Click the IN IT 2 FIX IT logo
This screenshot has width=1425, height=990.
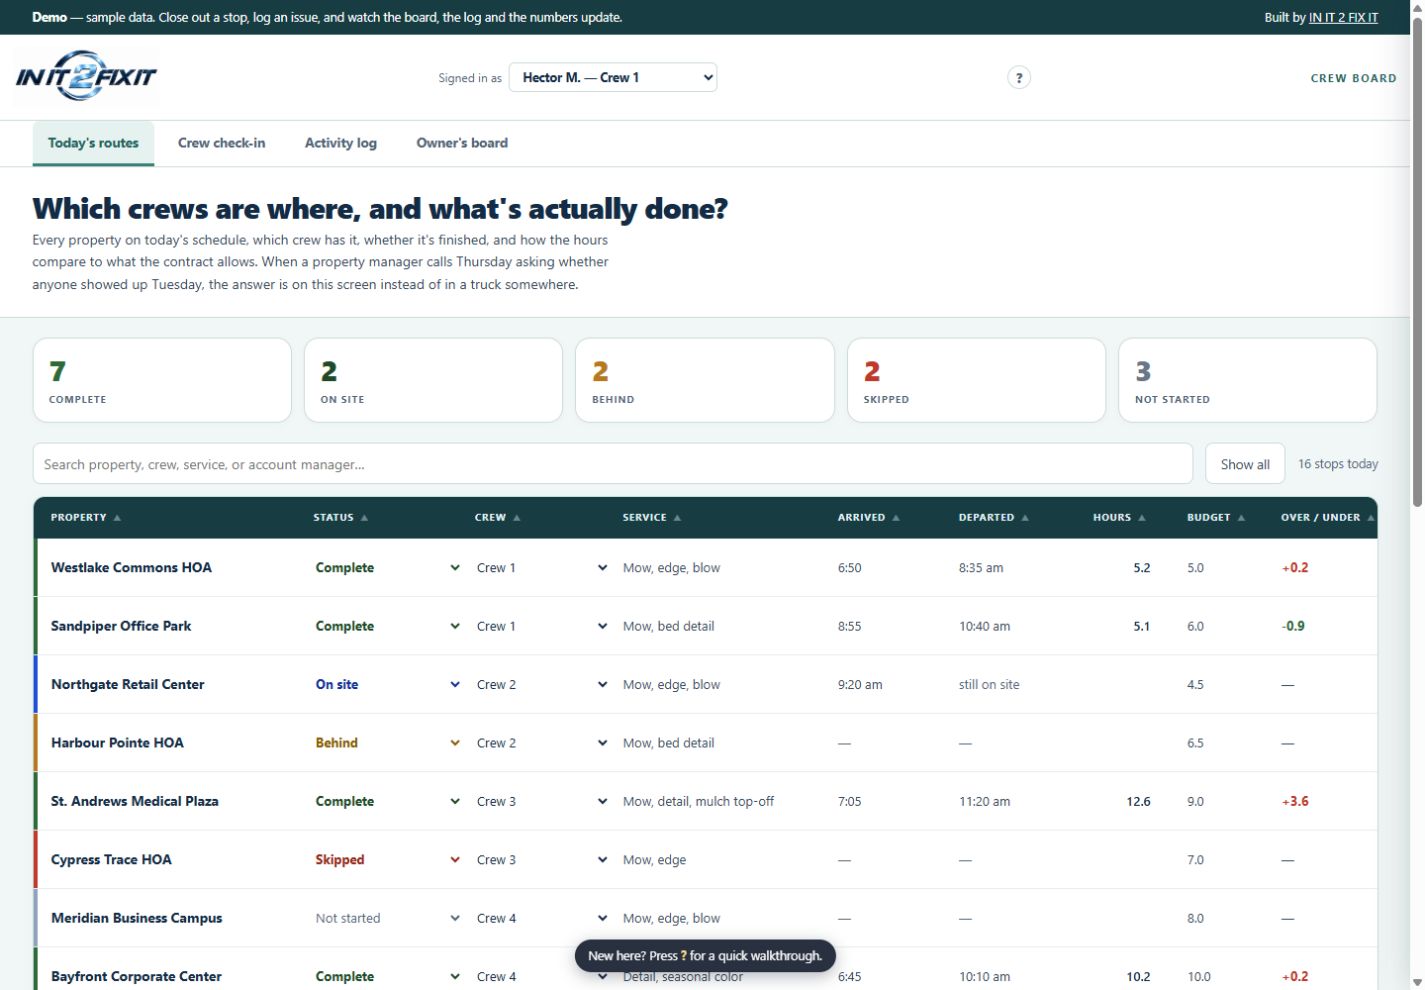point(86,77)
